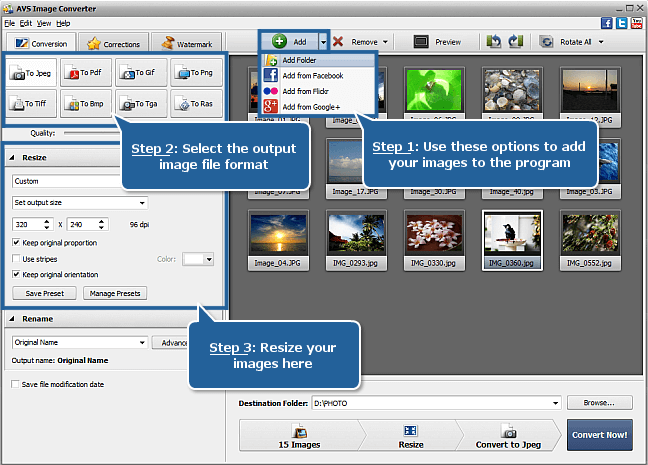The width and height of the screenshot is (648, 465).
Task: Open the Twitter link icon in top bar
Action: [622, 23]
